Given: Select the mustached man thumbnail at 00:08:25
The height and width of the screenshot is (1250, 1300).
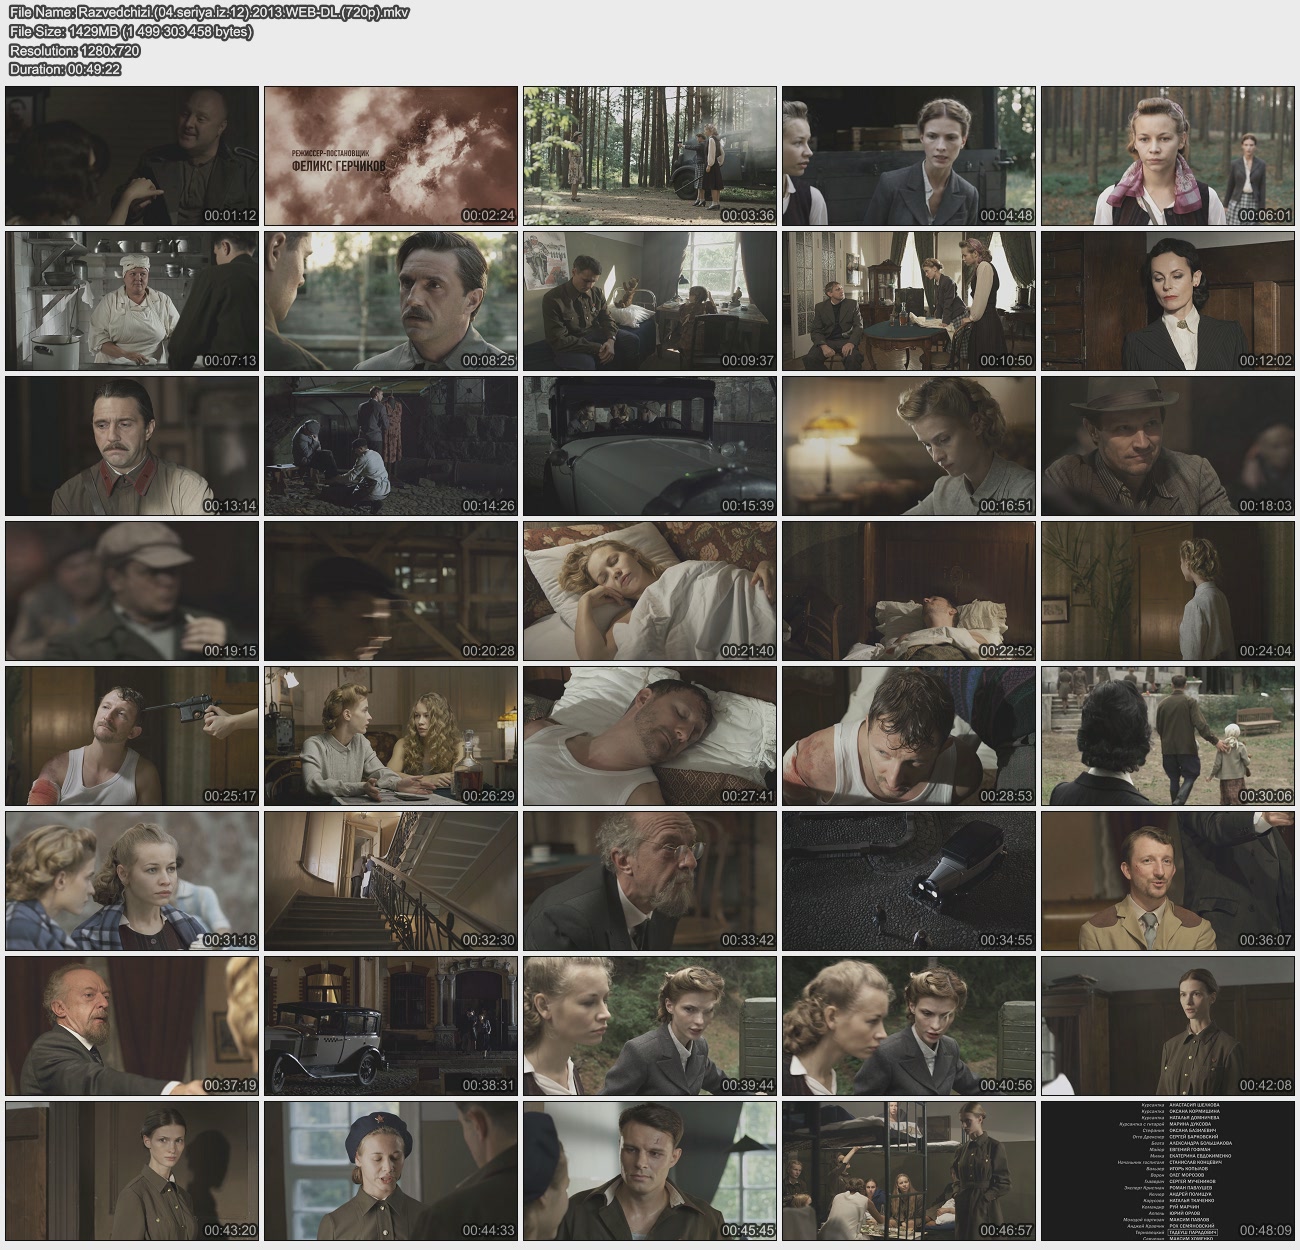Looking at the screenshot, I should pyautogui.click(x=391, y=301).
